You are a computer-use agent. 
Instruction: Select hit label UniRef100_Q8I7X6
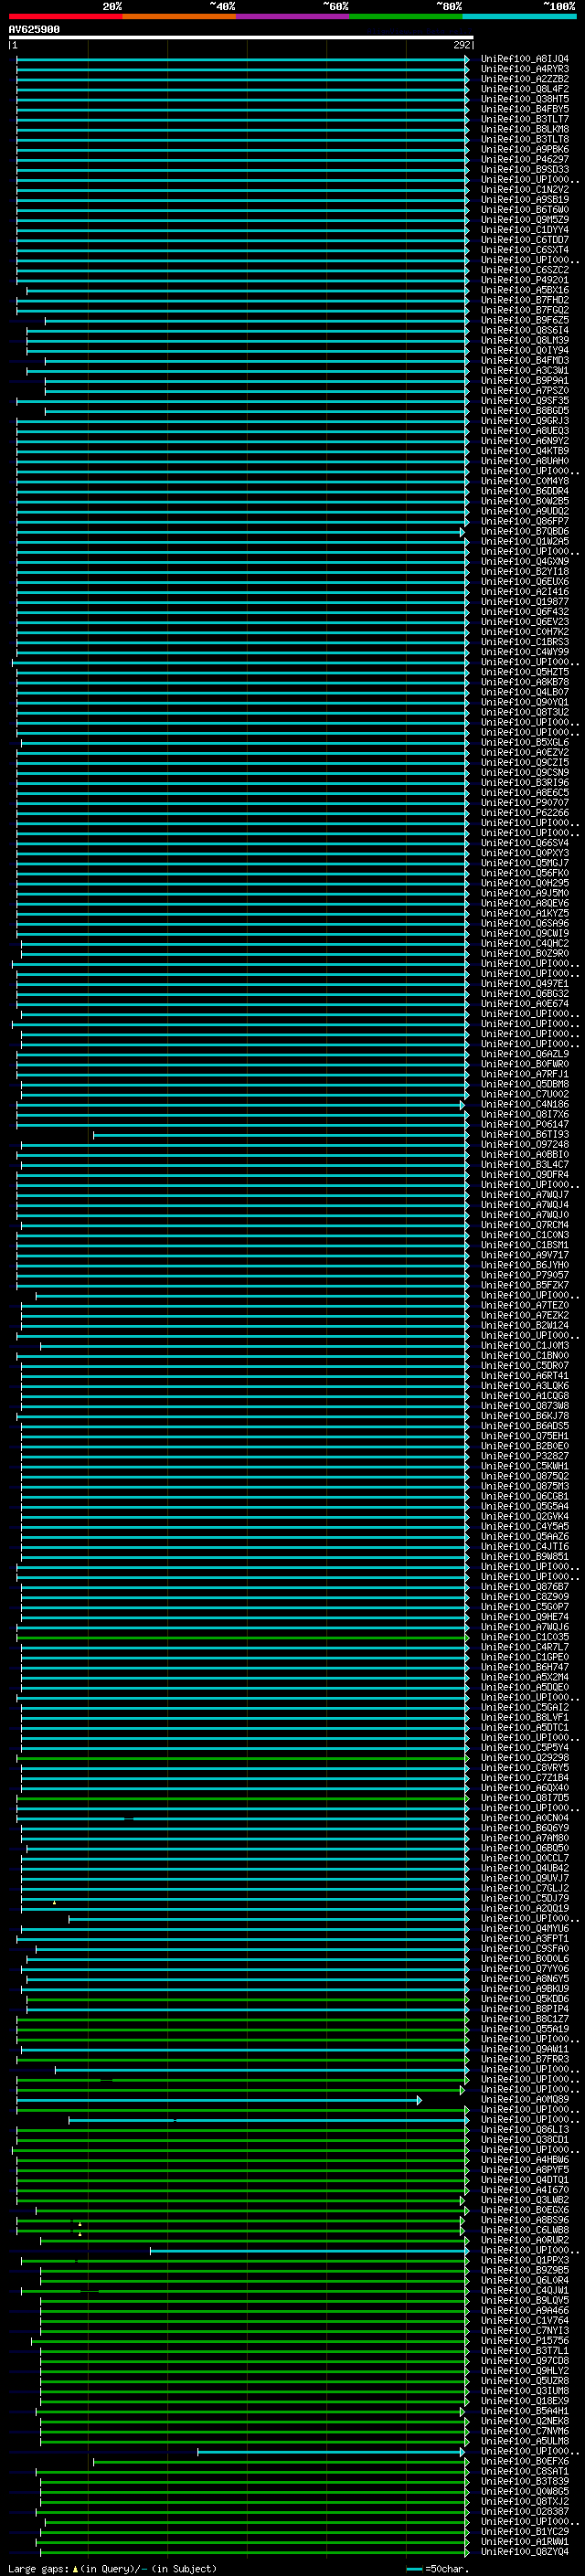pyautogui.click(x=525, y=1114)
